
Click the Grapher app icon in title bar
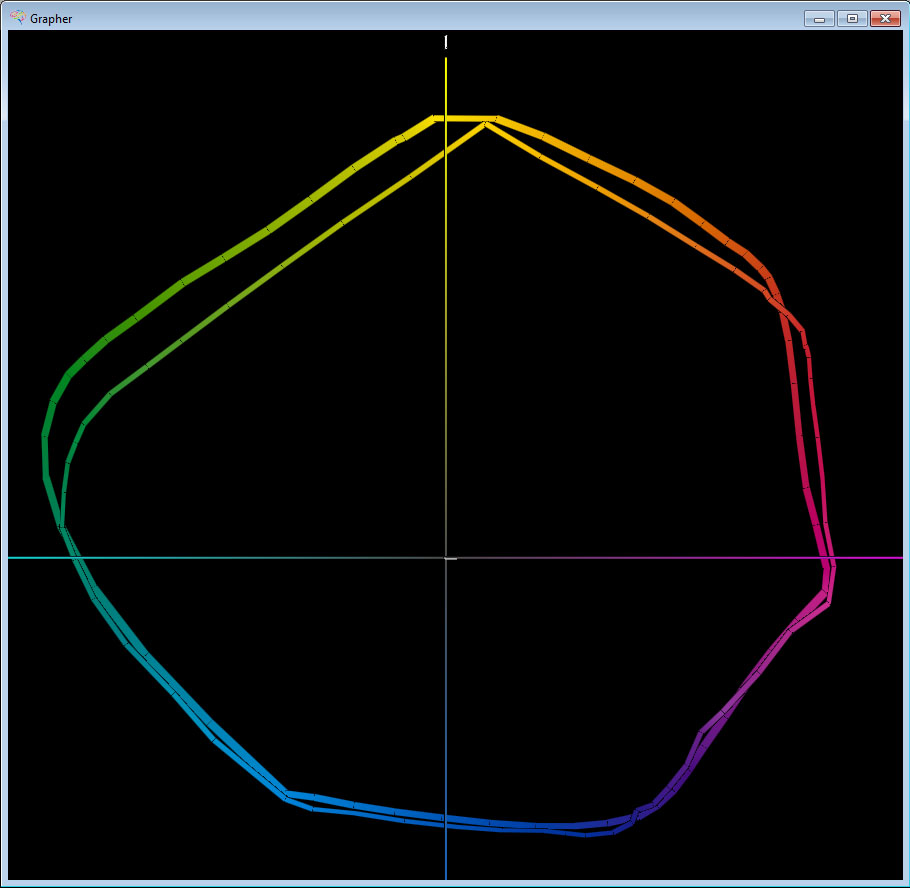[x=18, y=17]
